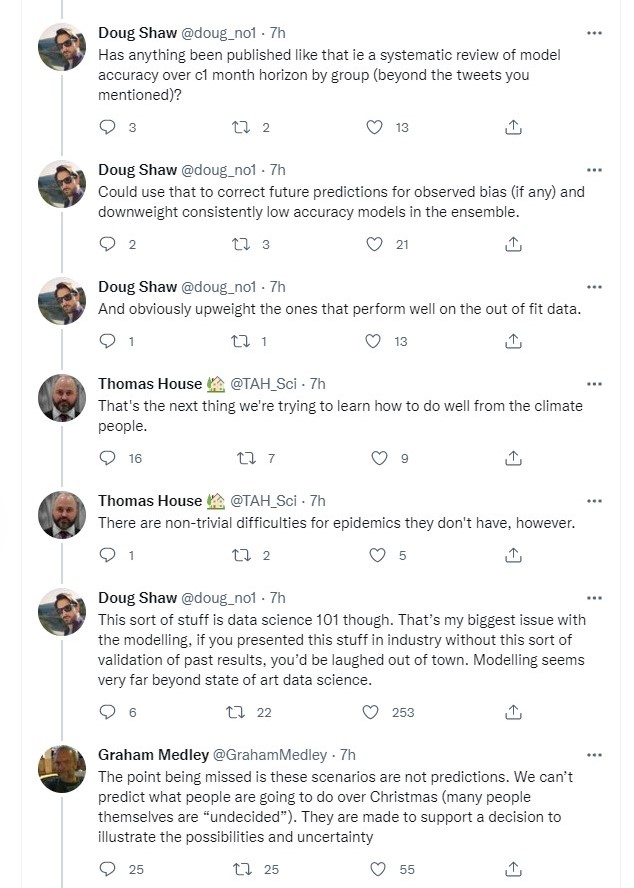
Task: Reply to Graham Medley's scenarios tweet
Action: click(109, 869)
